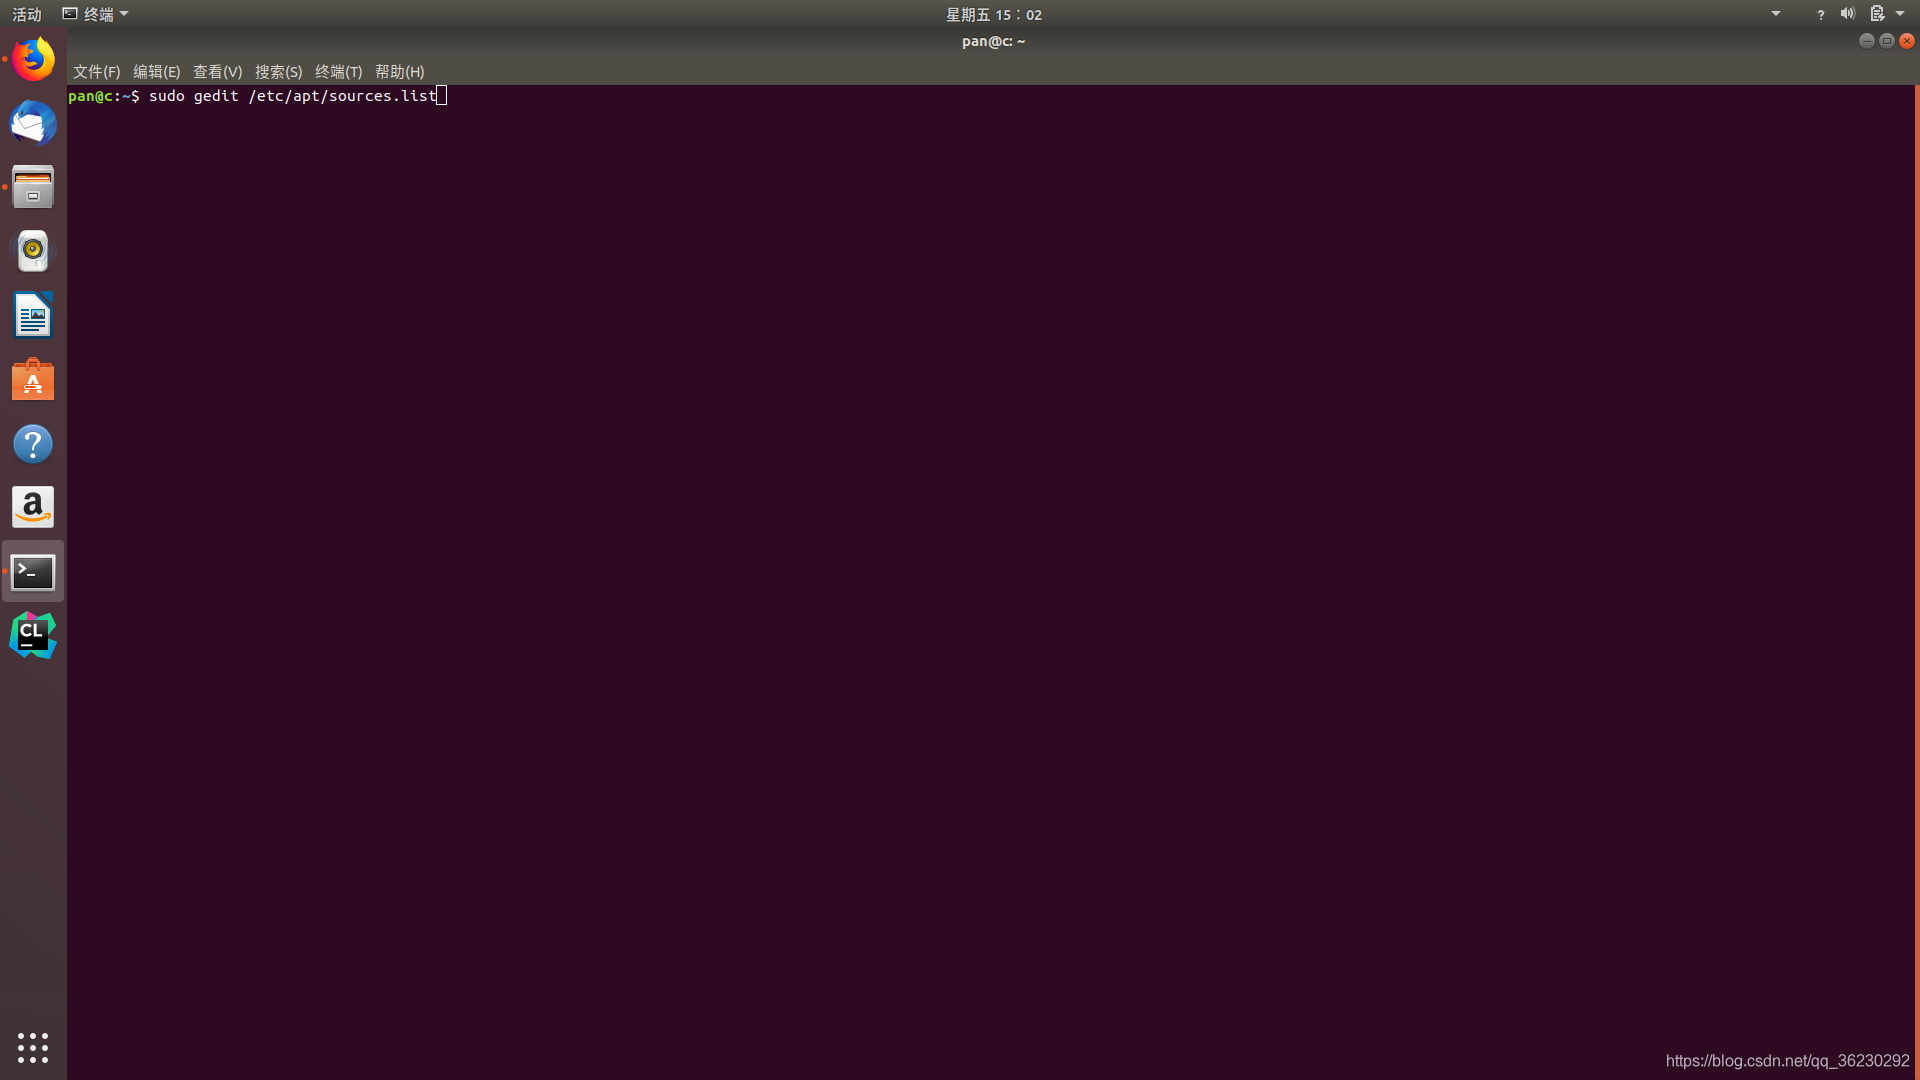The height and width of the screenshot is (1080, 1920).
Task: Open CLion from the dock
Action: tap(33, 635)
